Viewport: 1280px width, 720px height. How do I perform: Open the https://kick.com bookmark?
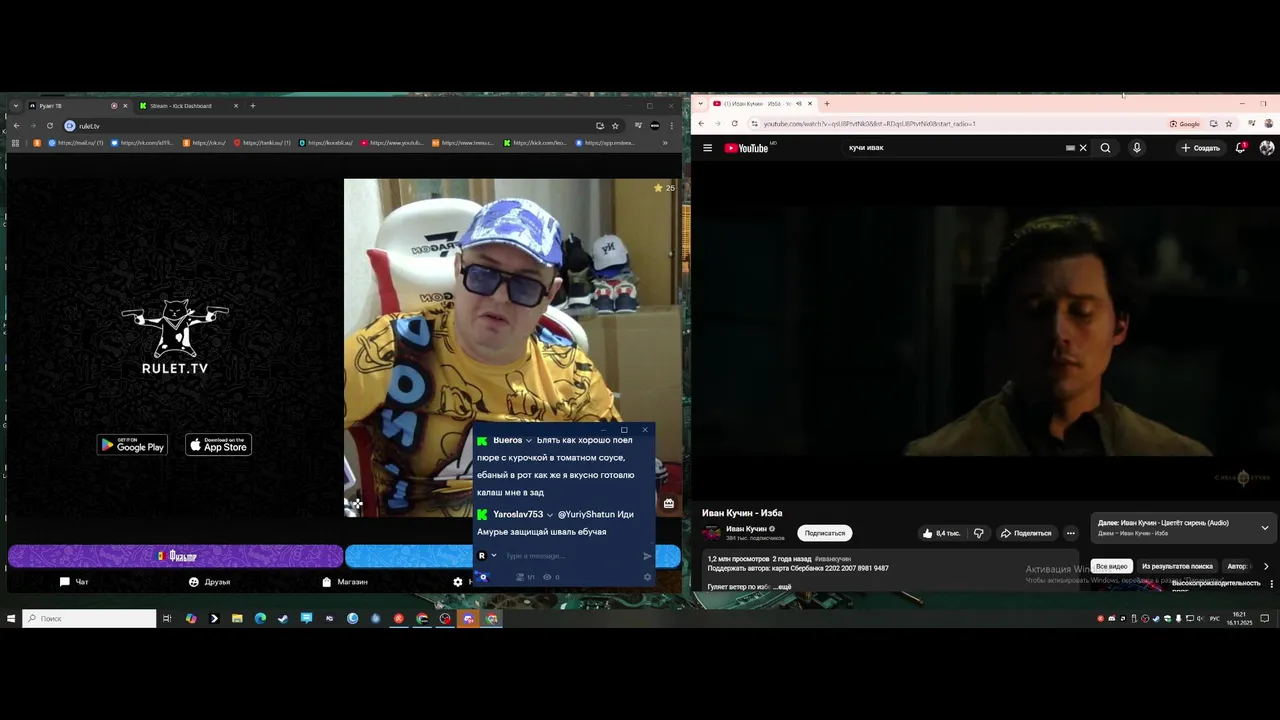(x=536, y=143)
